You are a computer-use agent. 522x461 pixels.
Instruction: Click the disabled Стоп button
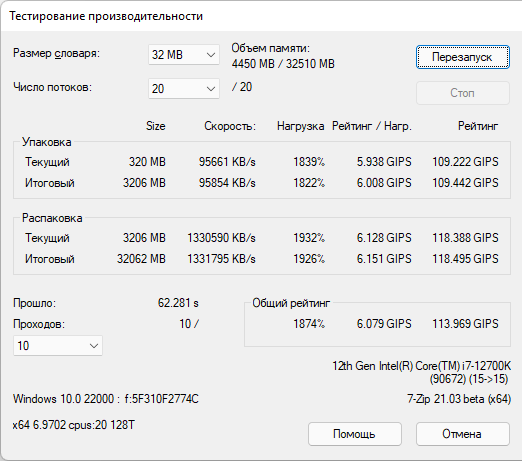coord(463,93)
